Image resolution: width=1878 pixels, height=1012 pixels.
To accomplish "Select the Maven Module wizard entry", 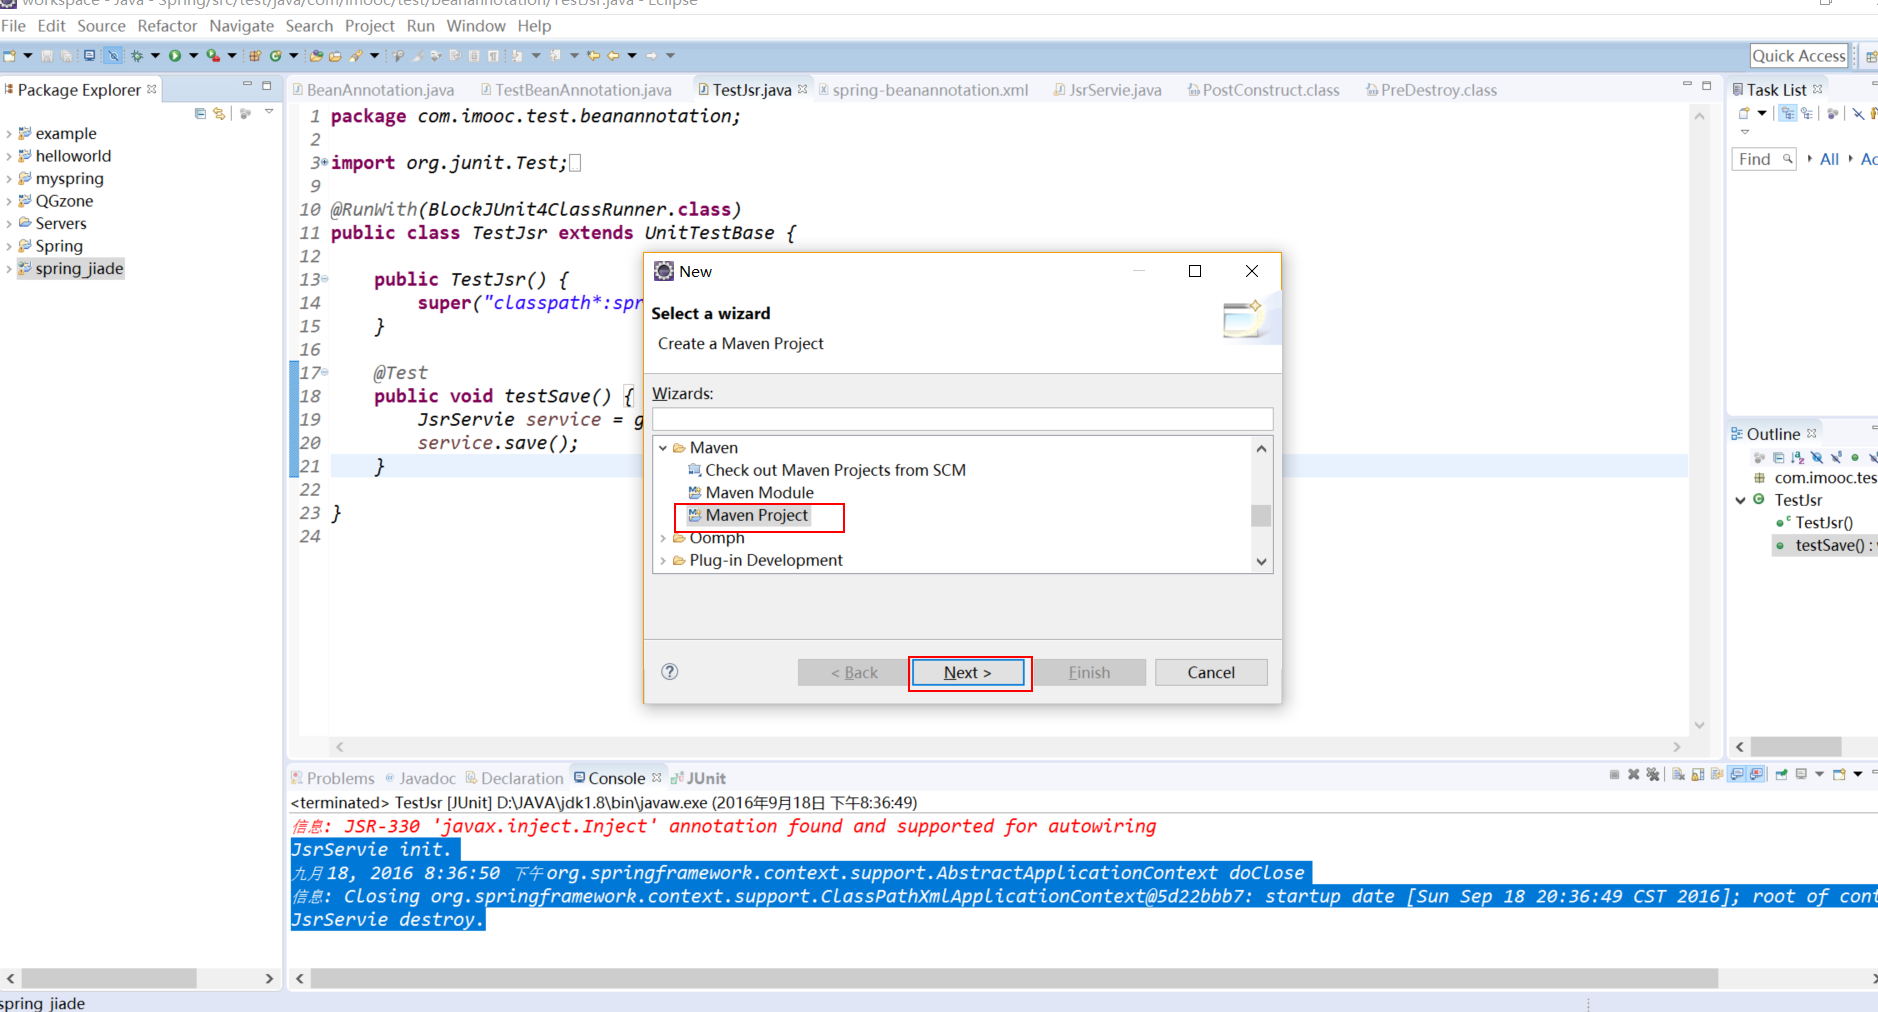I will pos(750,493).
